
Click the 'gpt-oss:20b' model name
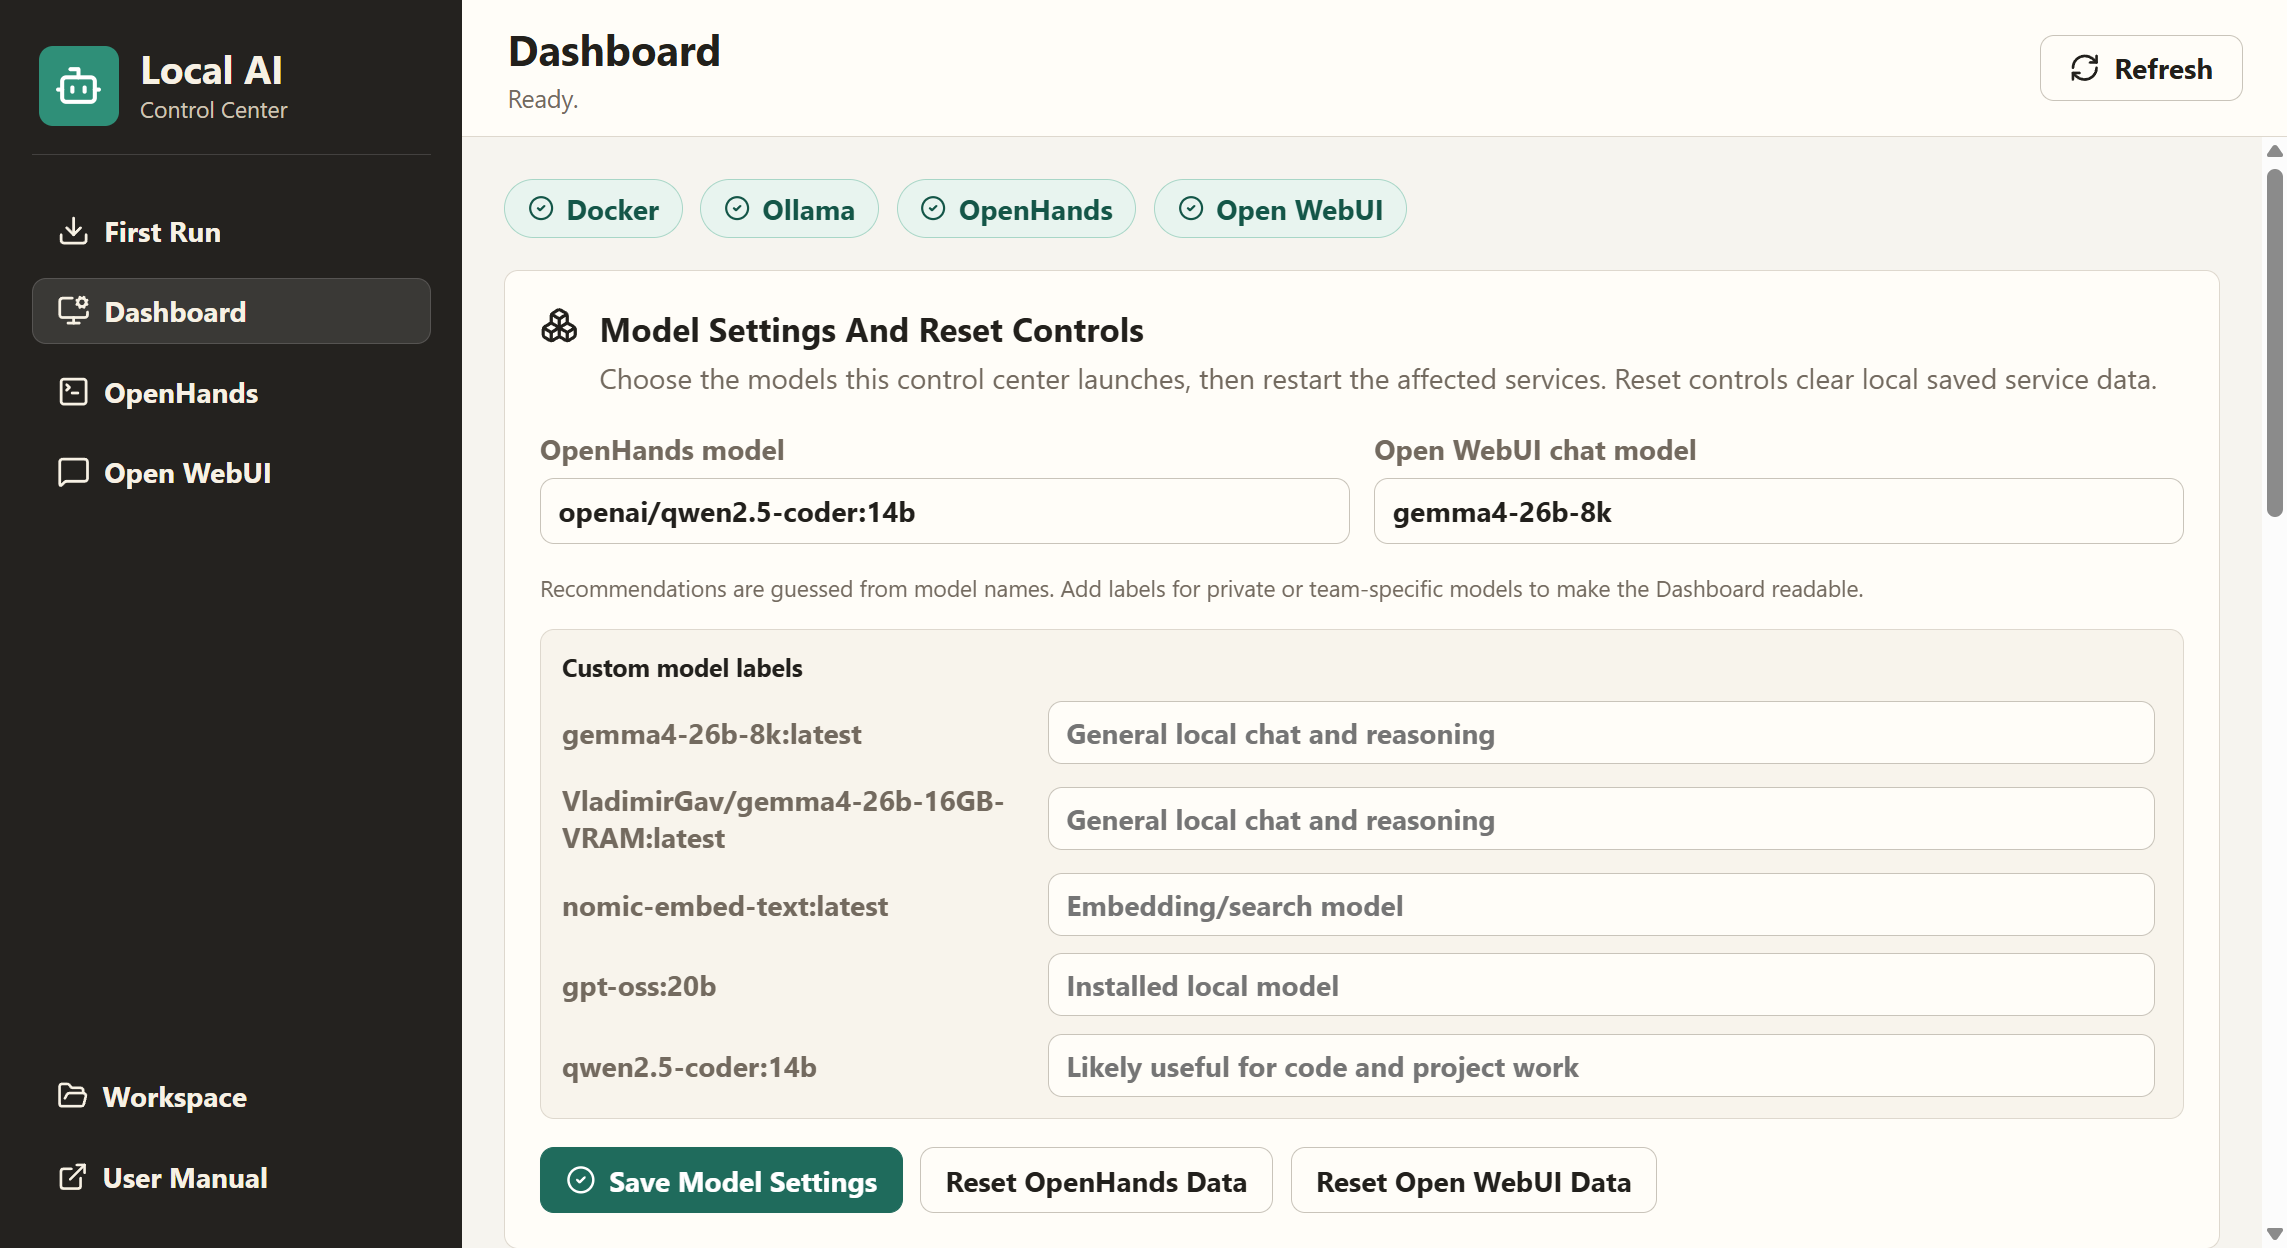639,986
